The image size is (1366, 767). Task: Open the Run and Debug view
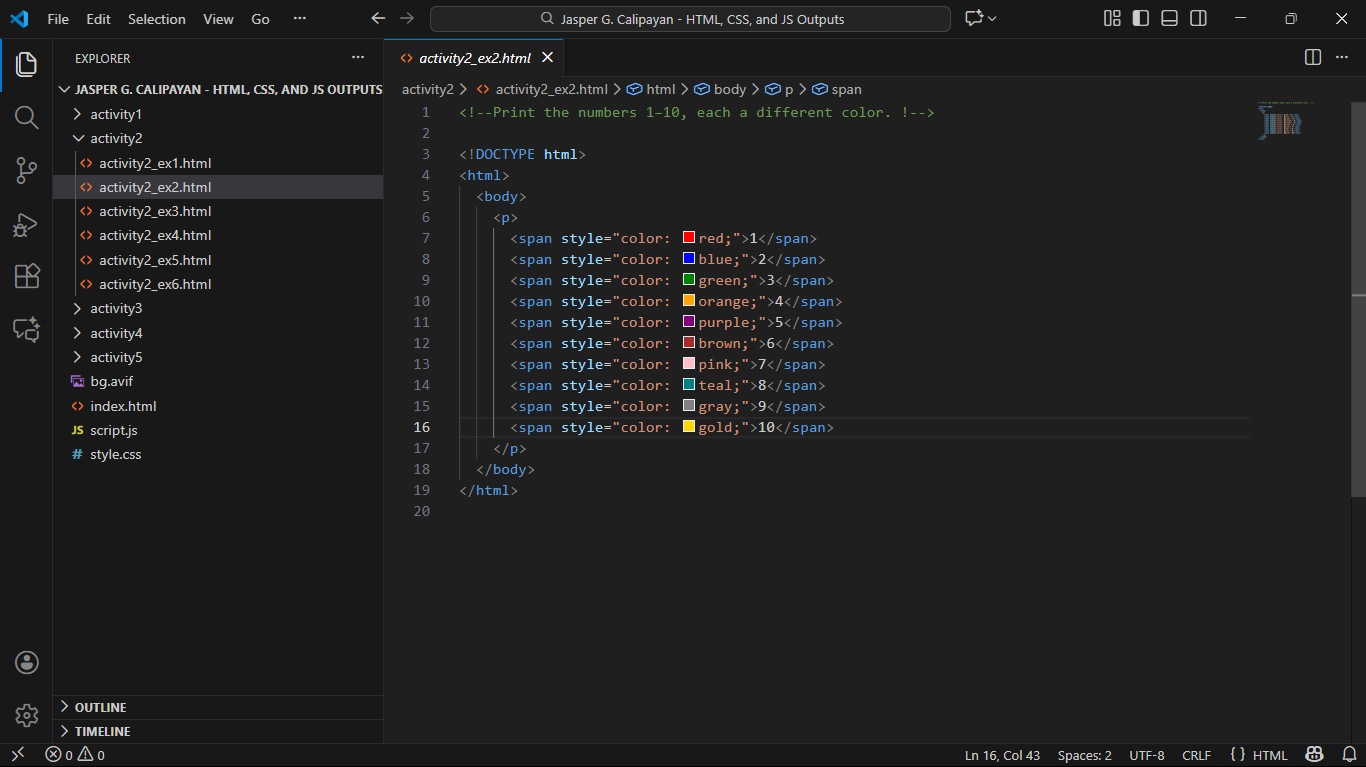27,224
